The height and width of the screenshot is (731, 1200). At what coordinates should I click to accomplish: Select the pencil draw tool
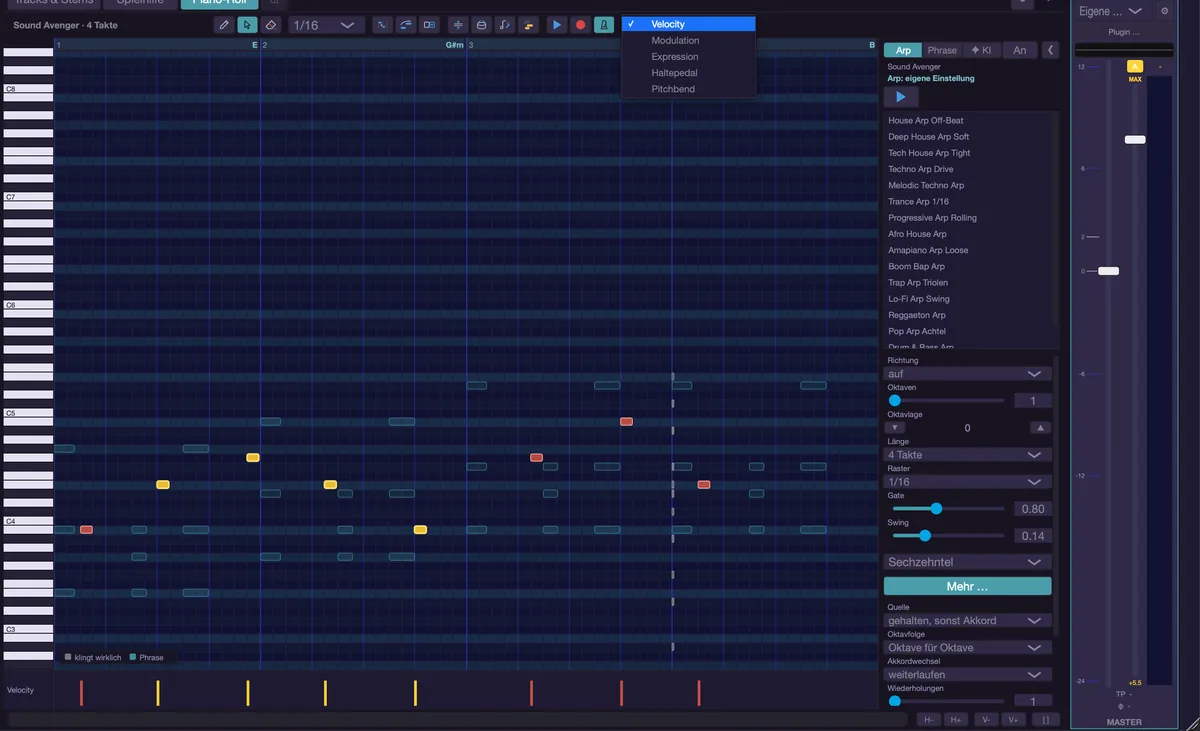tap(224, 25)
